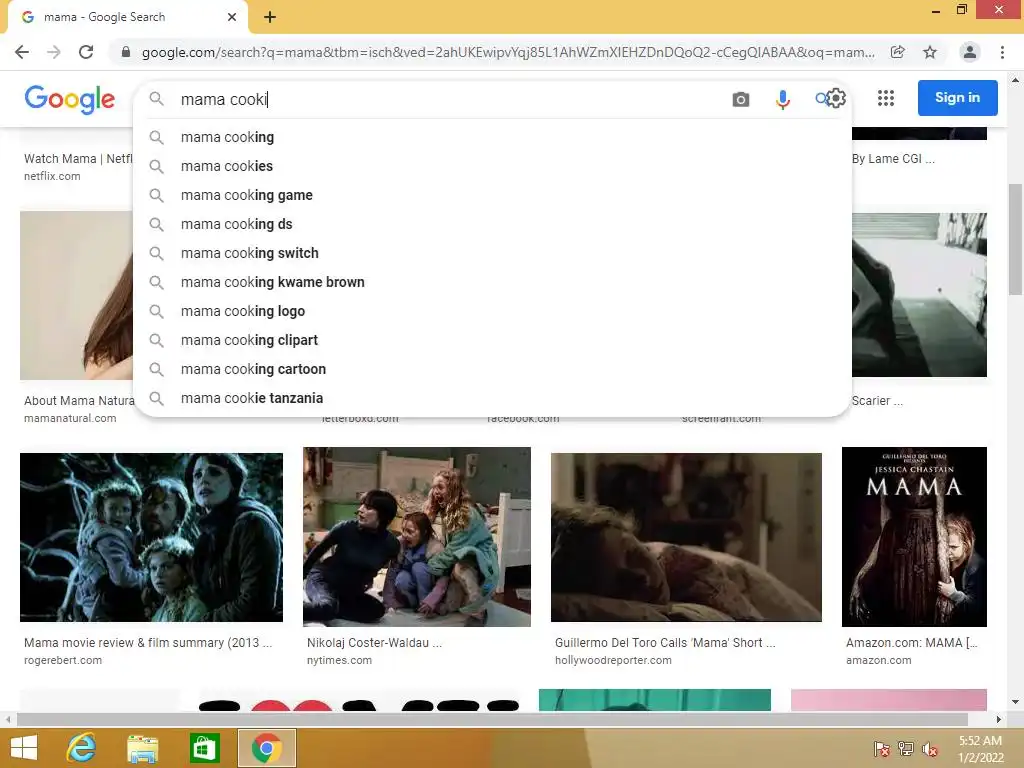Choose suggestion 'mama cooking clipart'
The height and width of the screenshot is (768, 1024).
492,340
